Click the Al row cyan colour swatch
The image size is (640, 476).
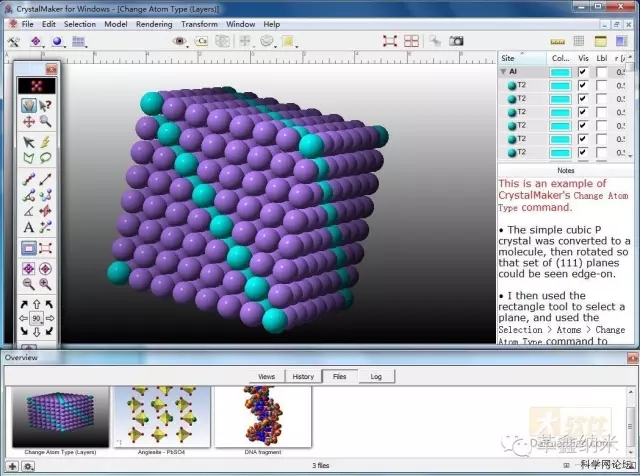click(560, 72)
